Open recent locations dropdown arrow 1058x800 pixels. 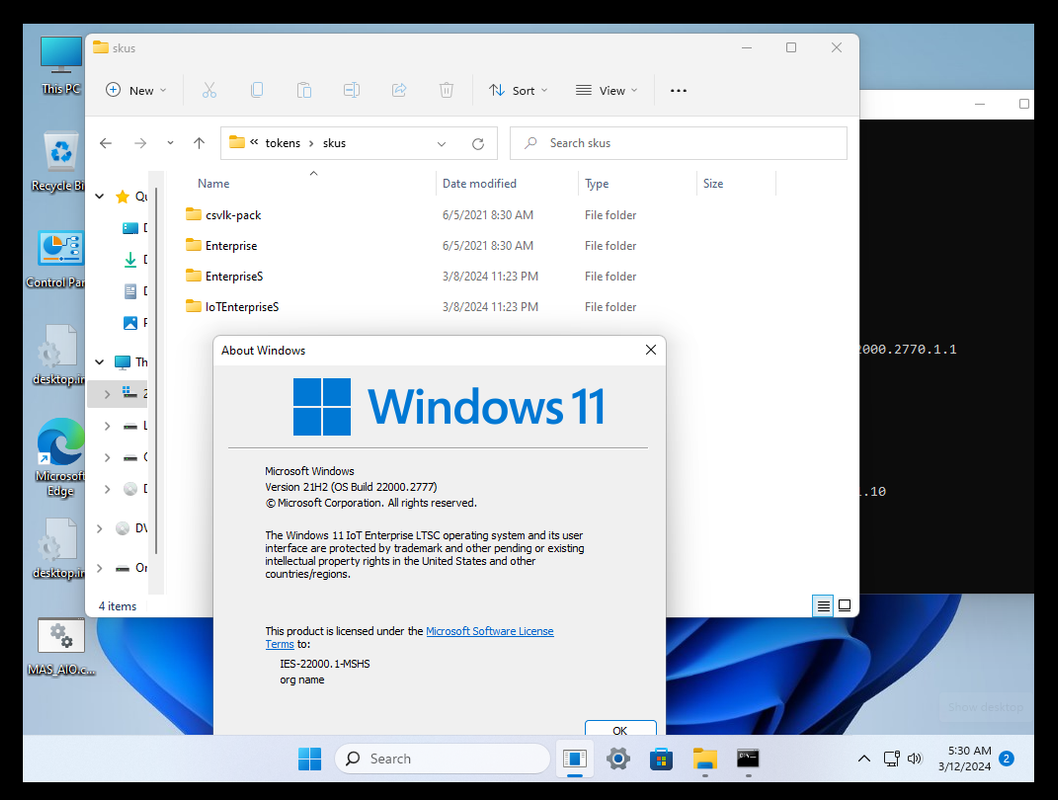pyautogui.click(x=170, y=143)
